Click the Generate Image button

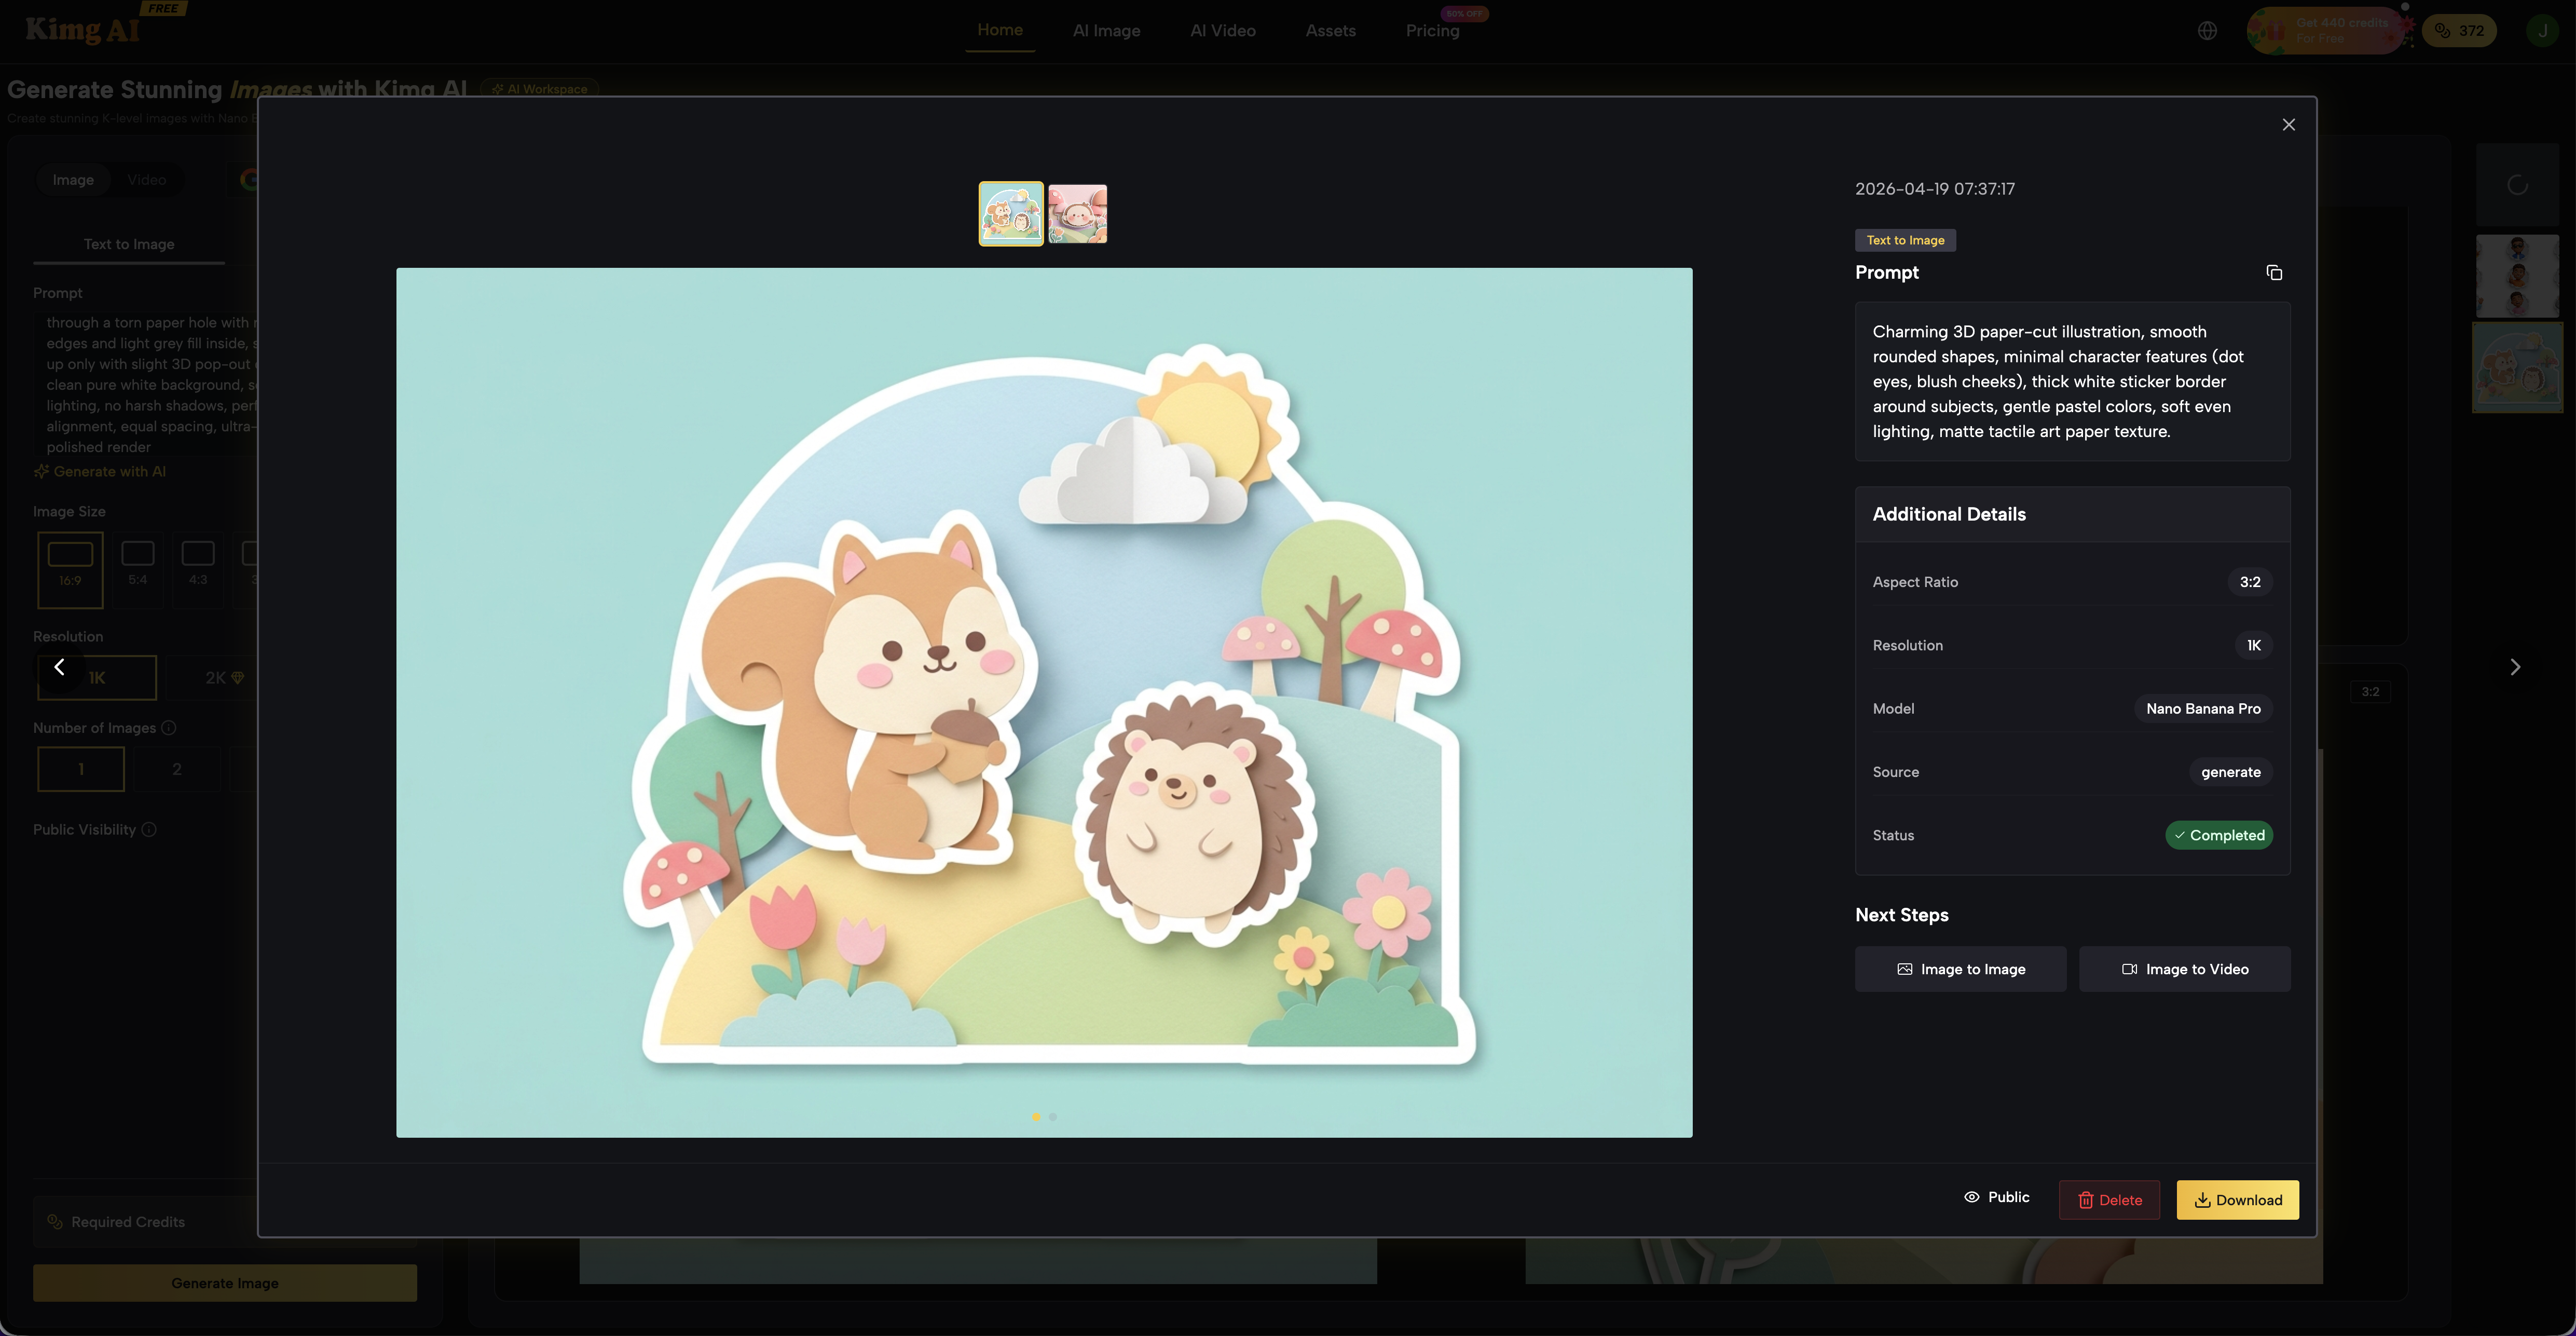coord(225,1282)
